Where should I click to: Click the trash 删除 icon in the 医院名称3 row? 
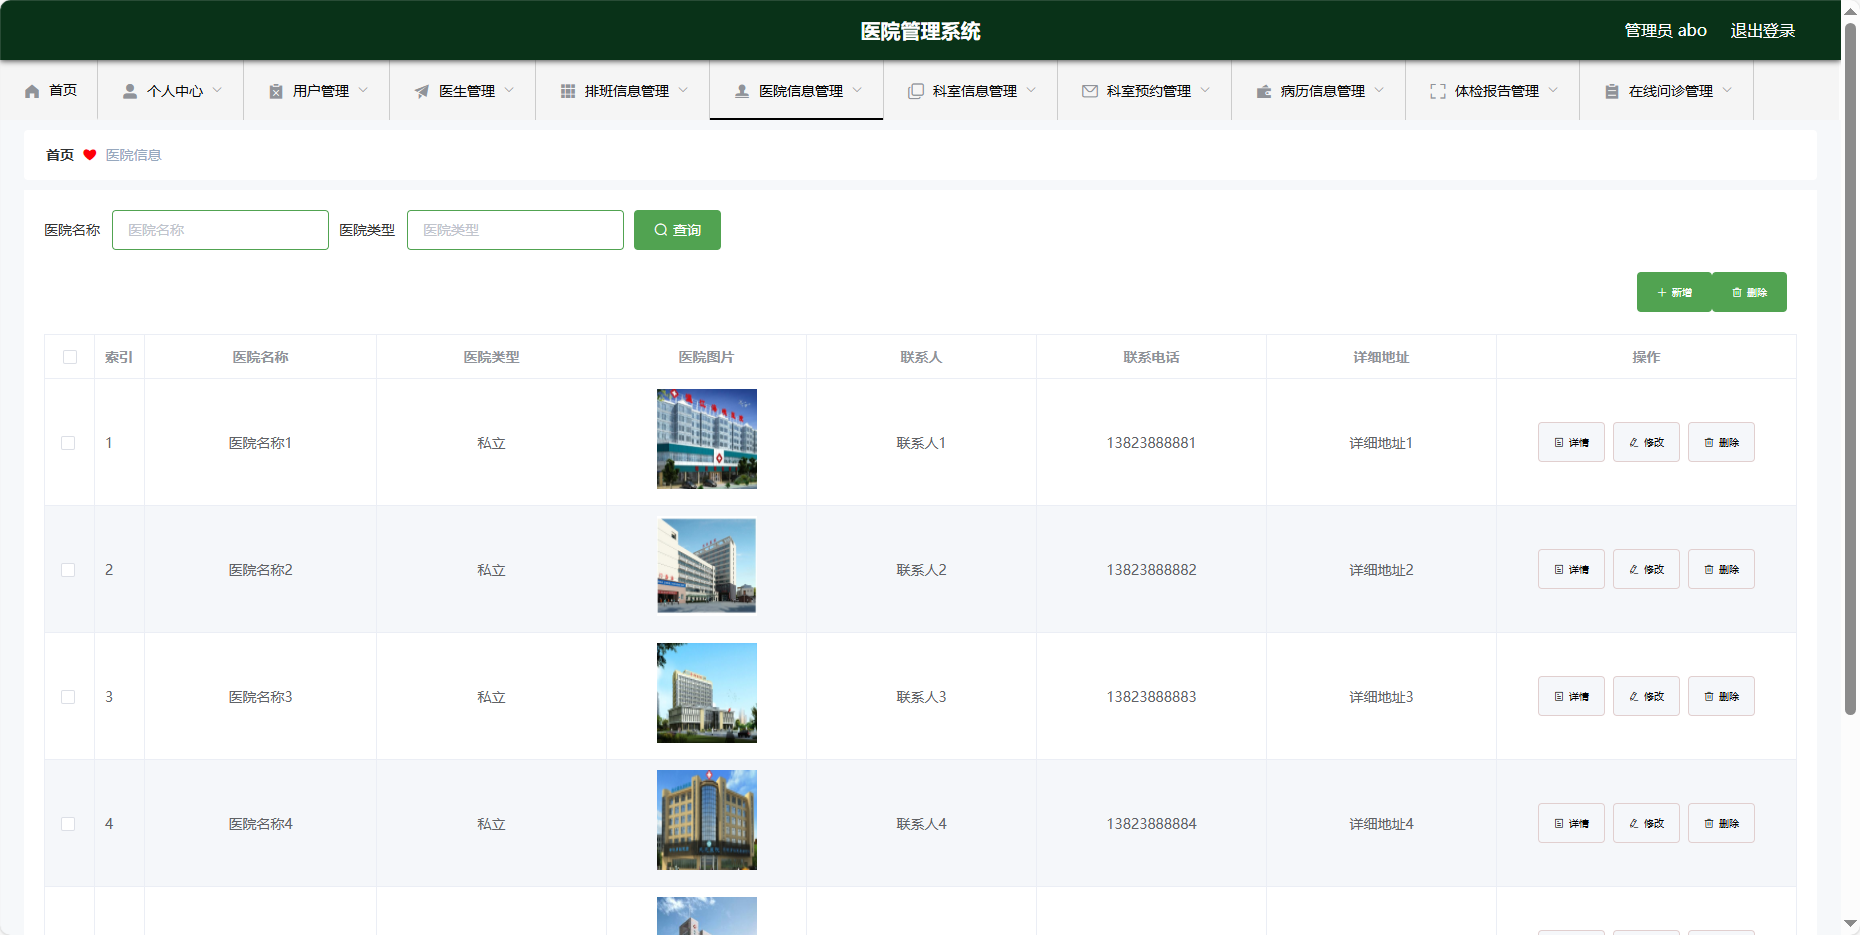coord(1709,697)
